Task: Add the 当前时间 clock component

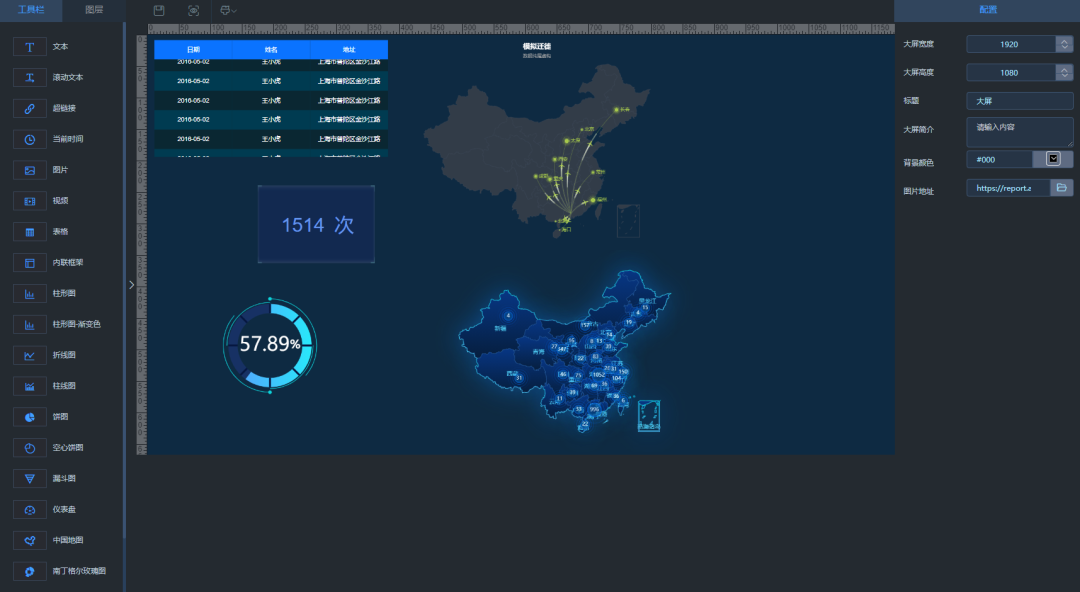Action: pos(30,140)
